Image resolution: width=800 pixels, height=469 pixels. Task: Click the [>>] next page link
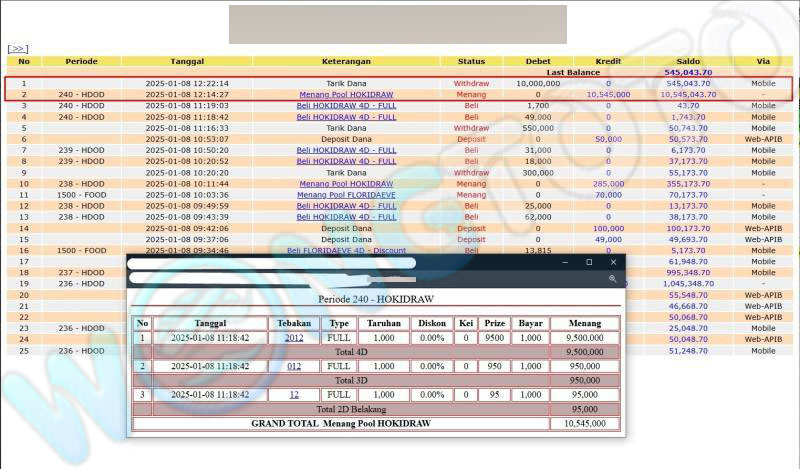17,48
